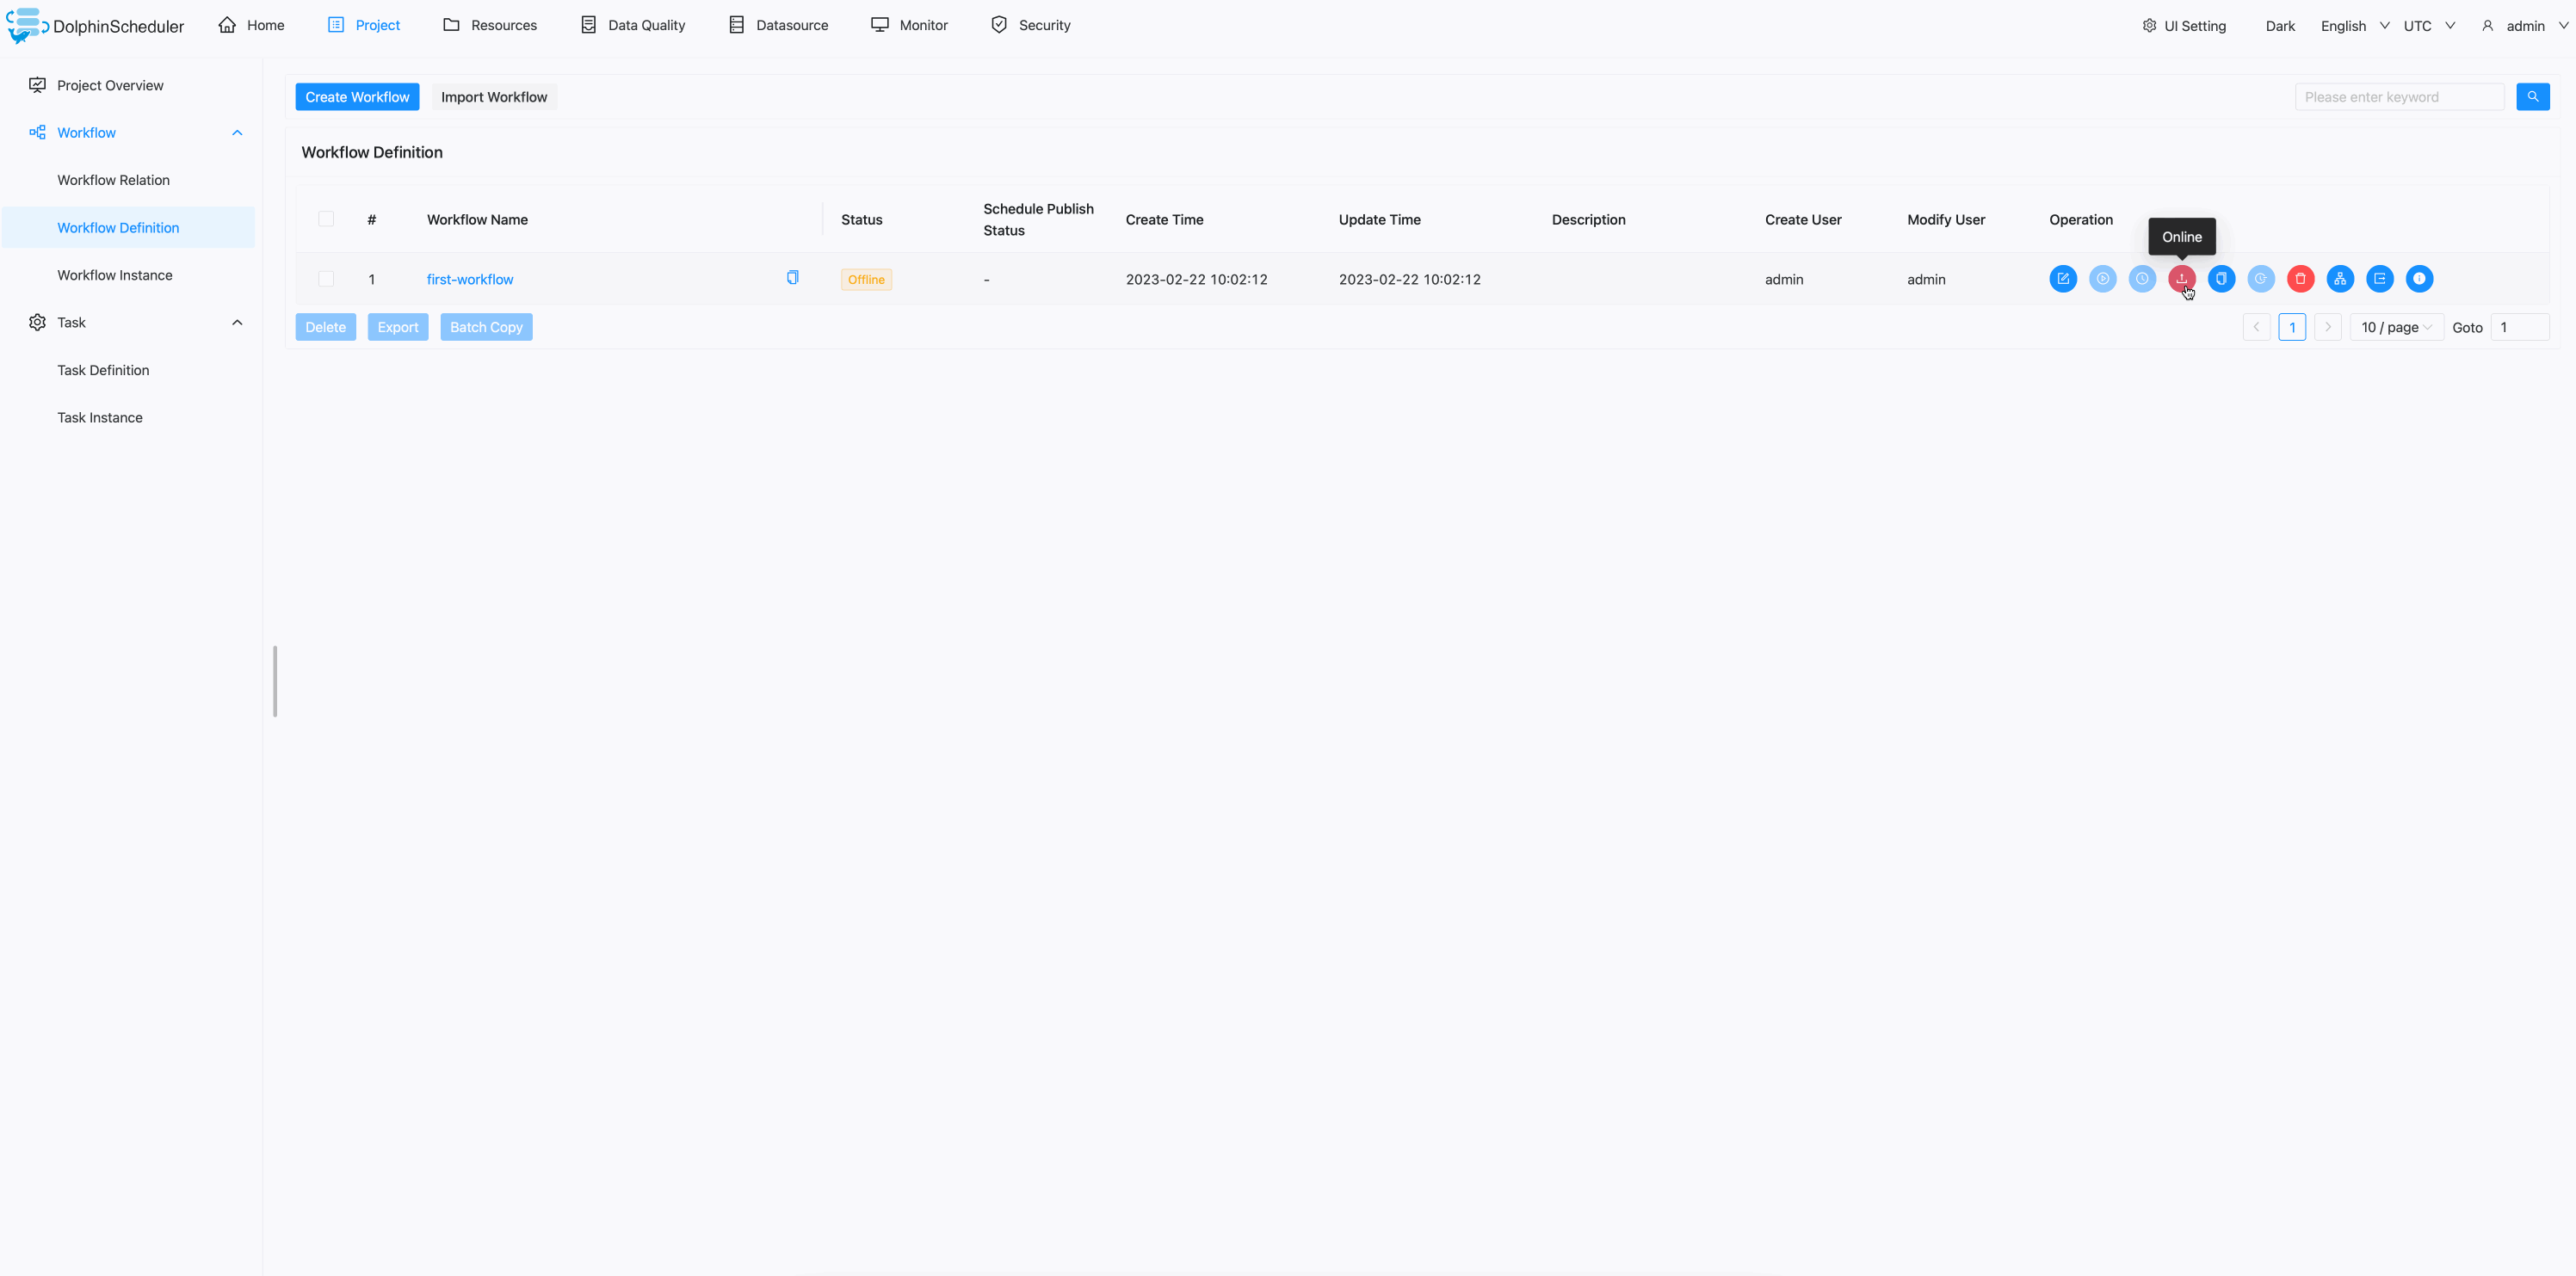Image resolution: width=2576 pixels, height=1276 pixels.
Task: Click the edit workflow pencil icon
Action: click(x=2062, y=279)
